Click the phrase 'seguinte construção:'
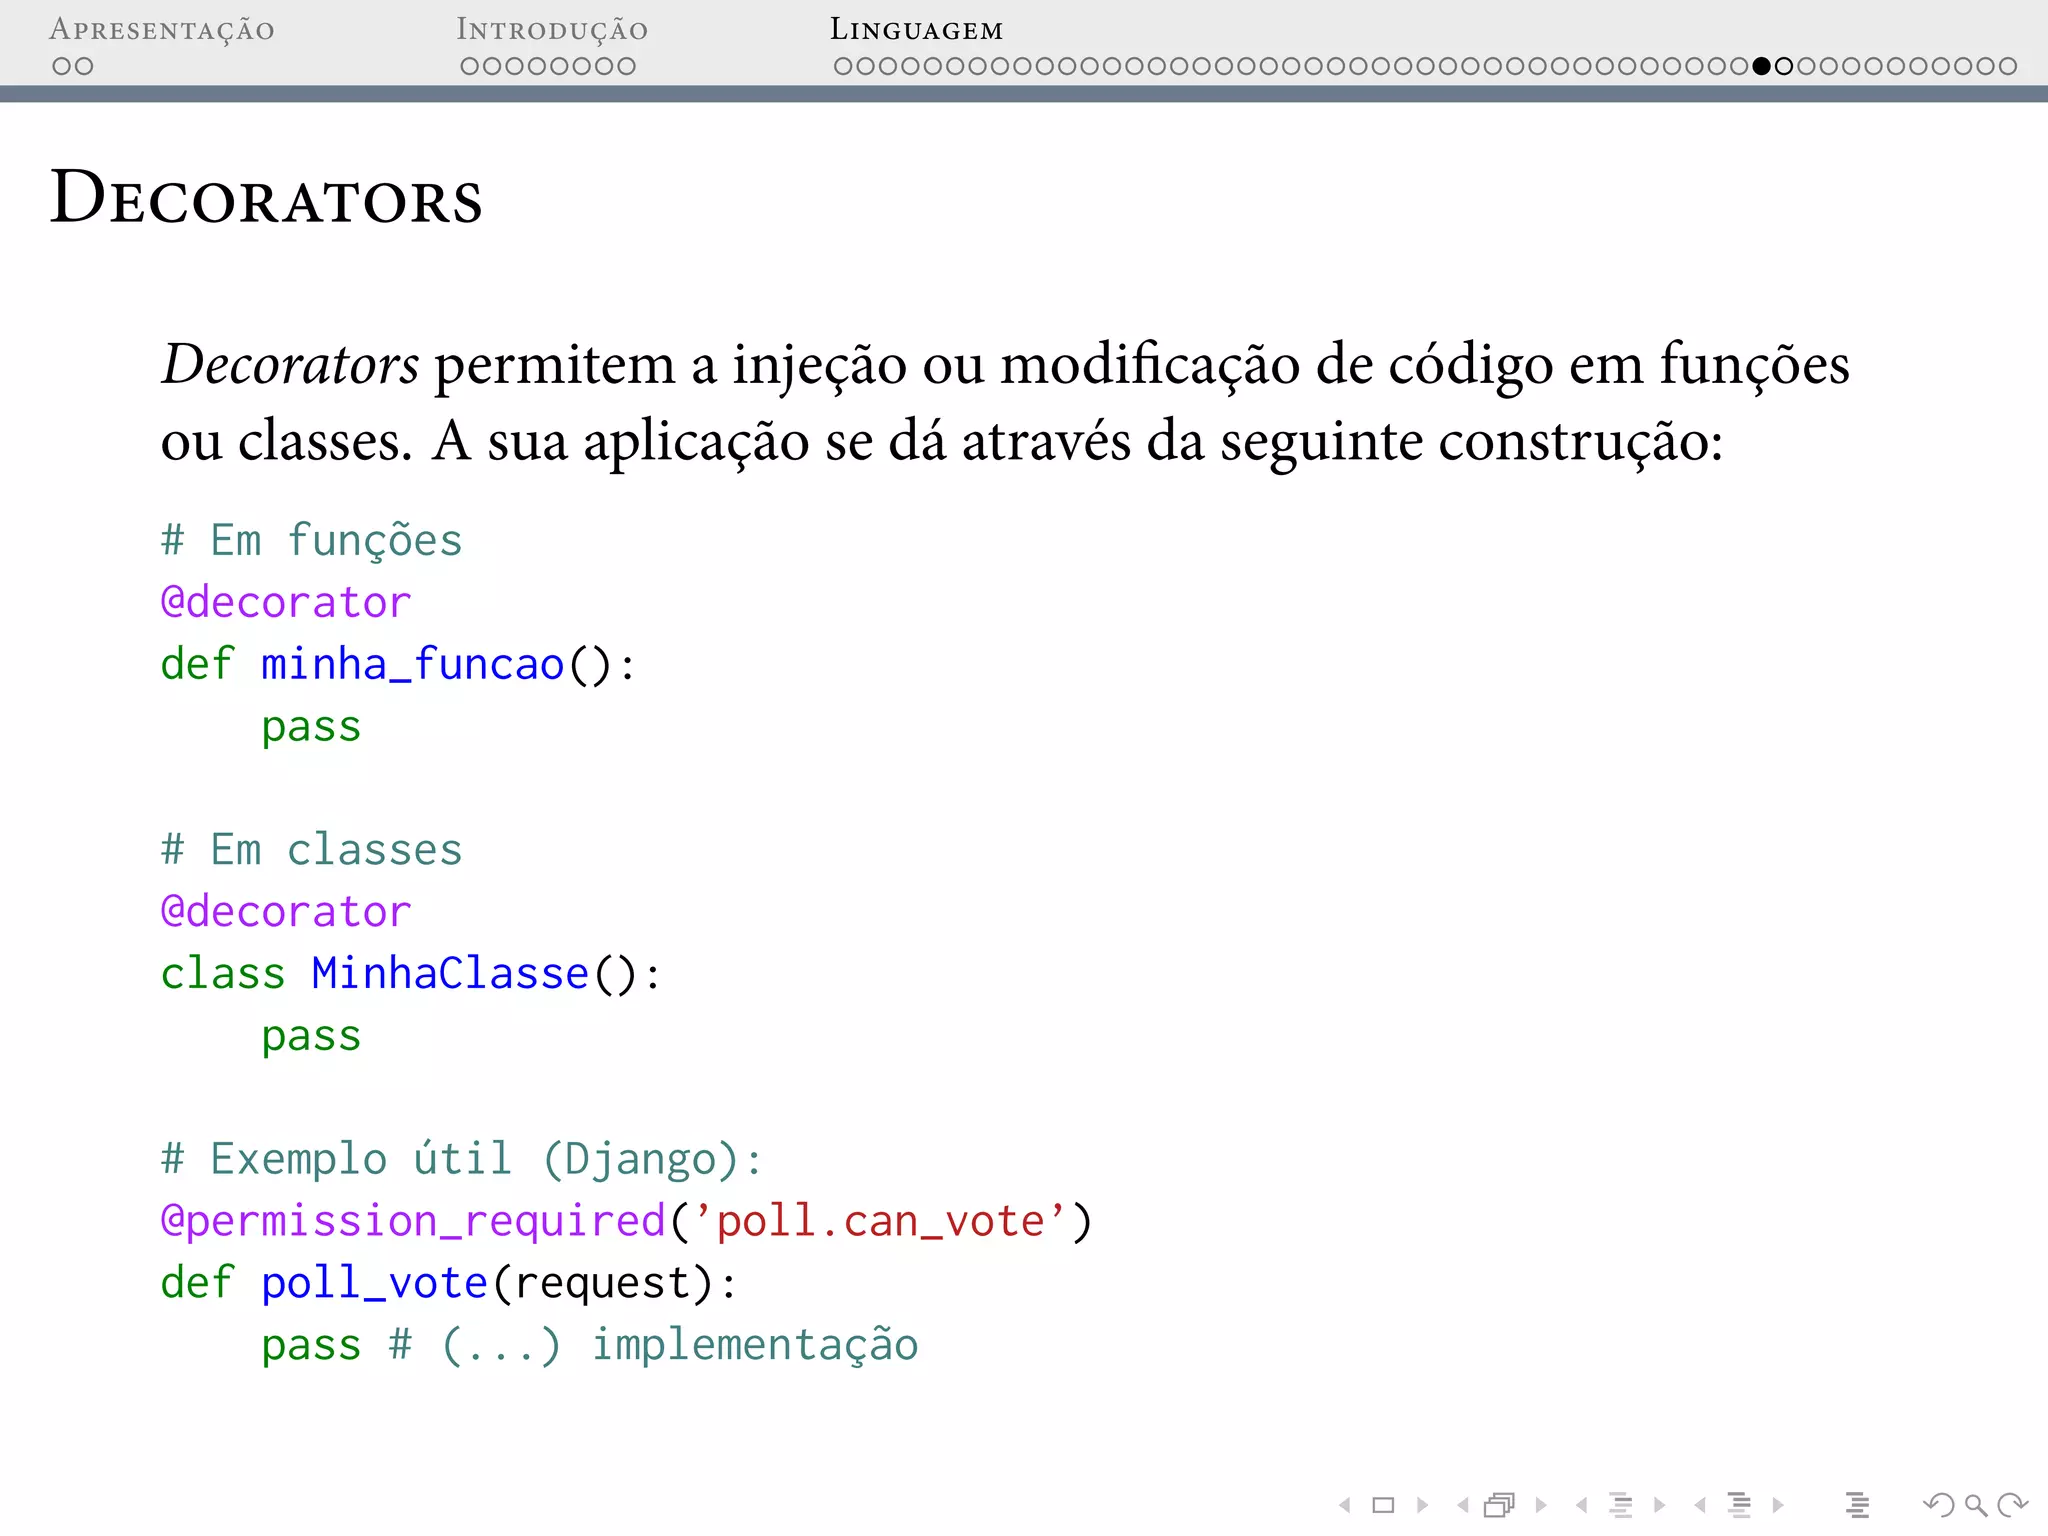 [1472, 442]
